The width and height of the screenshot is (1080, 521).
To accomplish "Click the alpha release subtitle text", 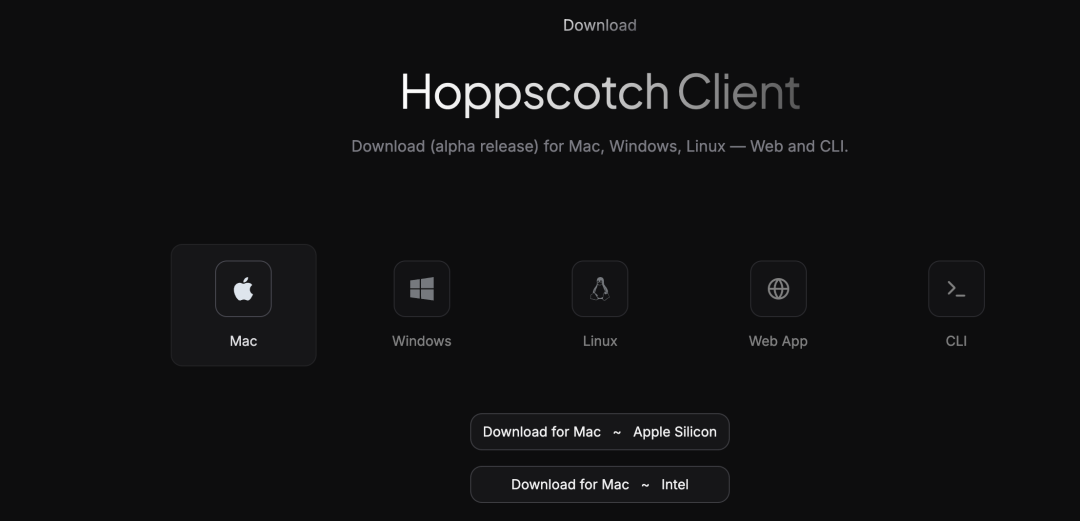I will (x=600, y=146).
